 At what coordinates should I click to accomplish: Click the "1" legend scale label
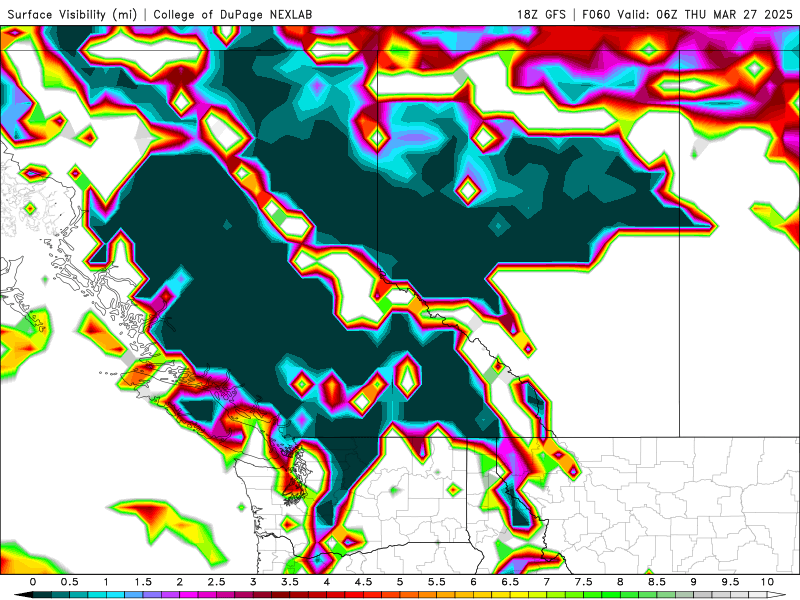tap(106, 582)
